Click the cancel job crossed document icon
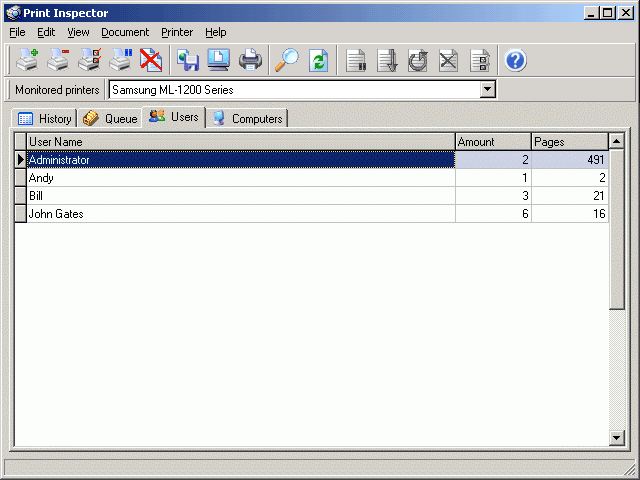 [448, 60]
